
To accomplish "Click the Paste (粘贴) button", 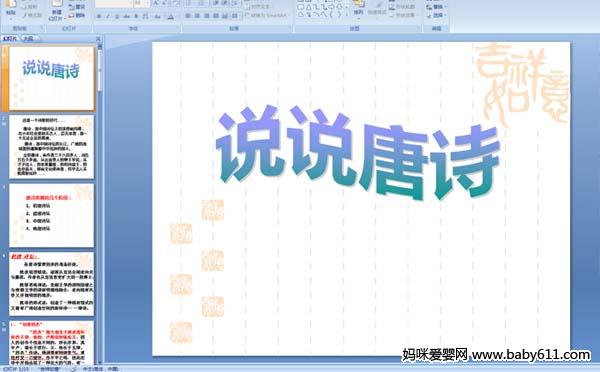I will [11, 8].
